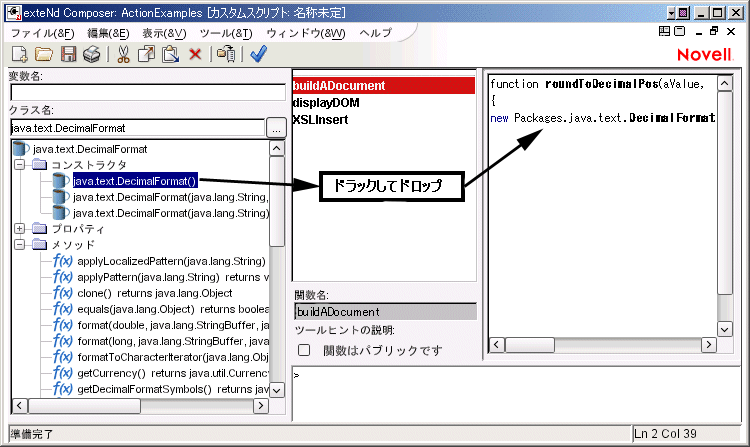Viewport: 750px width, 447px height.
Task: Select constructor java.text.DecimalFormat(java.lang.String, row
Action: click(x=170, y=197)
